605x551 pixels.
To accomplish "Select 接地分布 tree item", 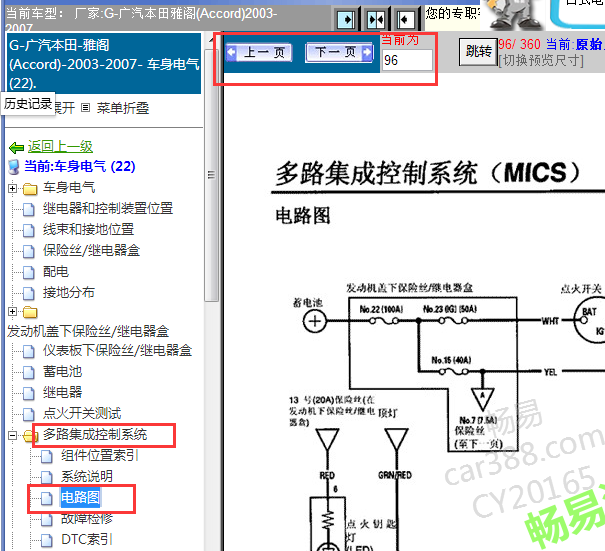I will point(69,292).
